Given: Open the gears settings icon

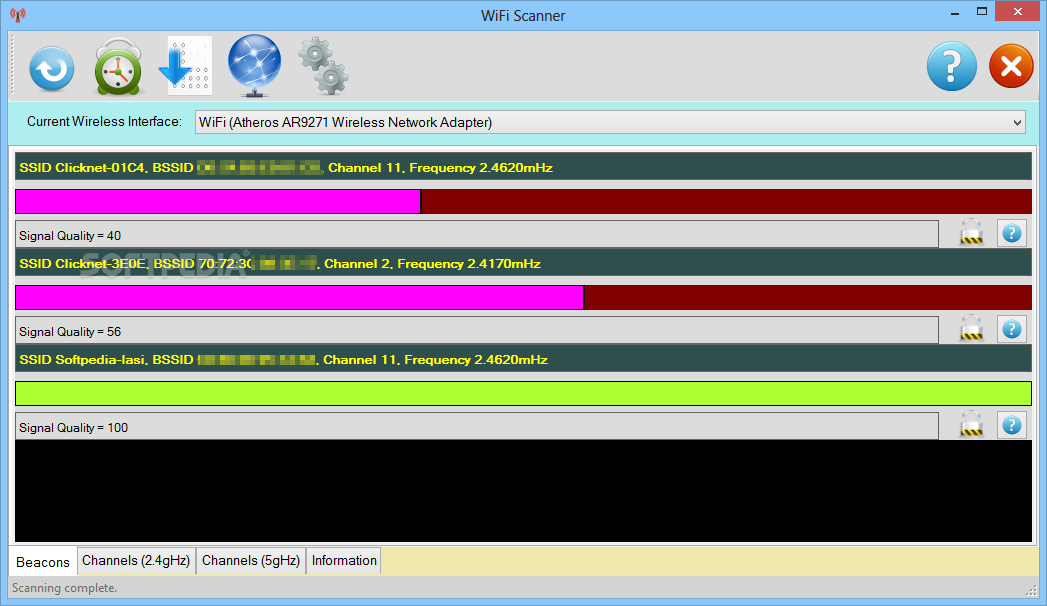Looking at the screenshot, I should tap(323, 65).
